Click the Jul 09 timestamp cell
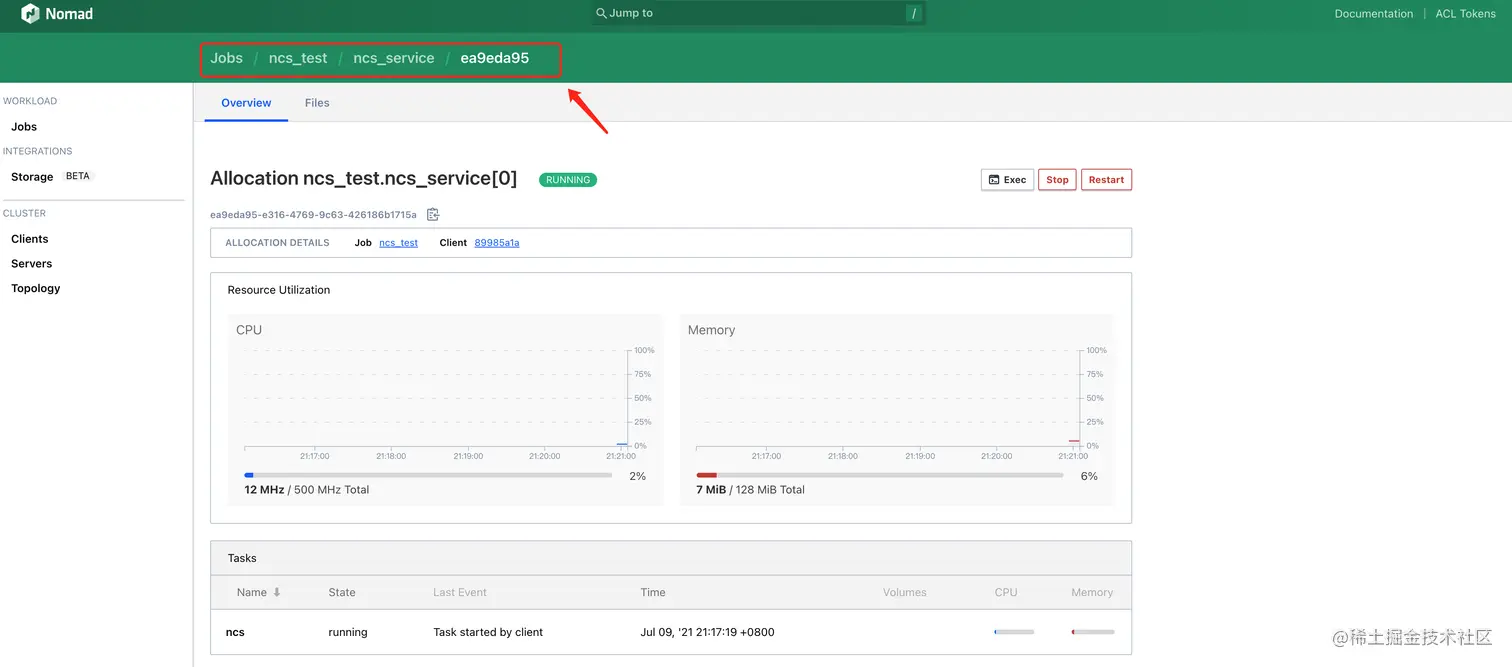 point(708,632)
